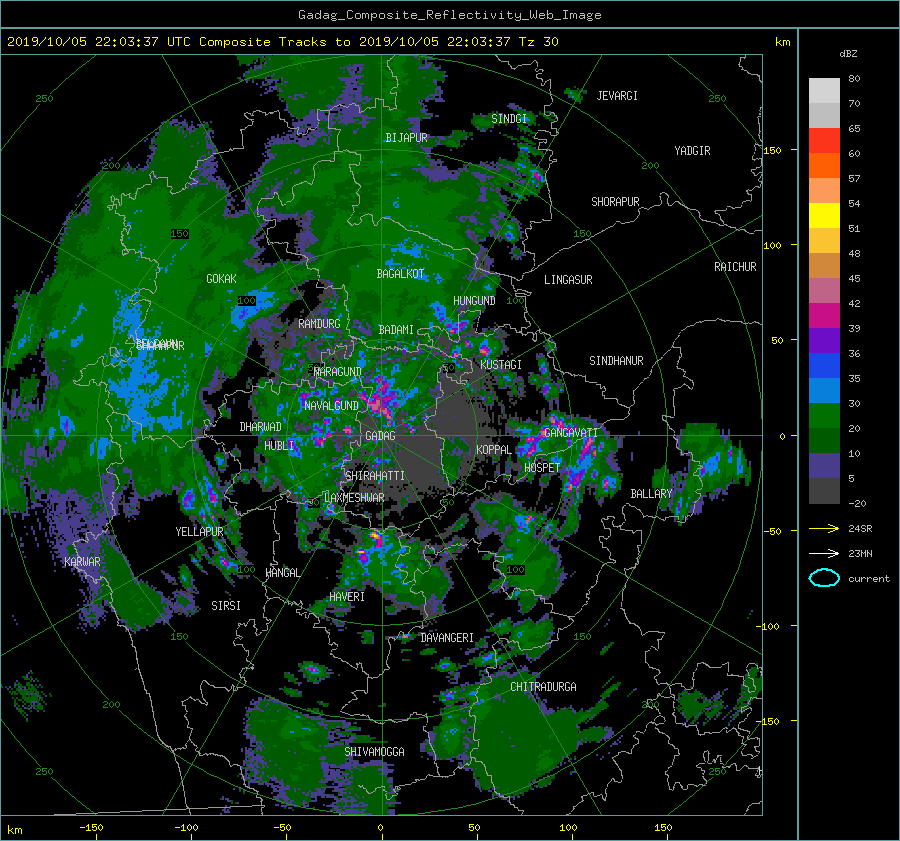Select the 30 dBZ light blue swatch

tap(824, 390)
